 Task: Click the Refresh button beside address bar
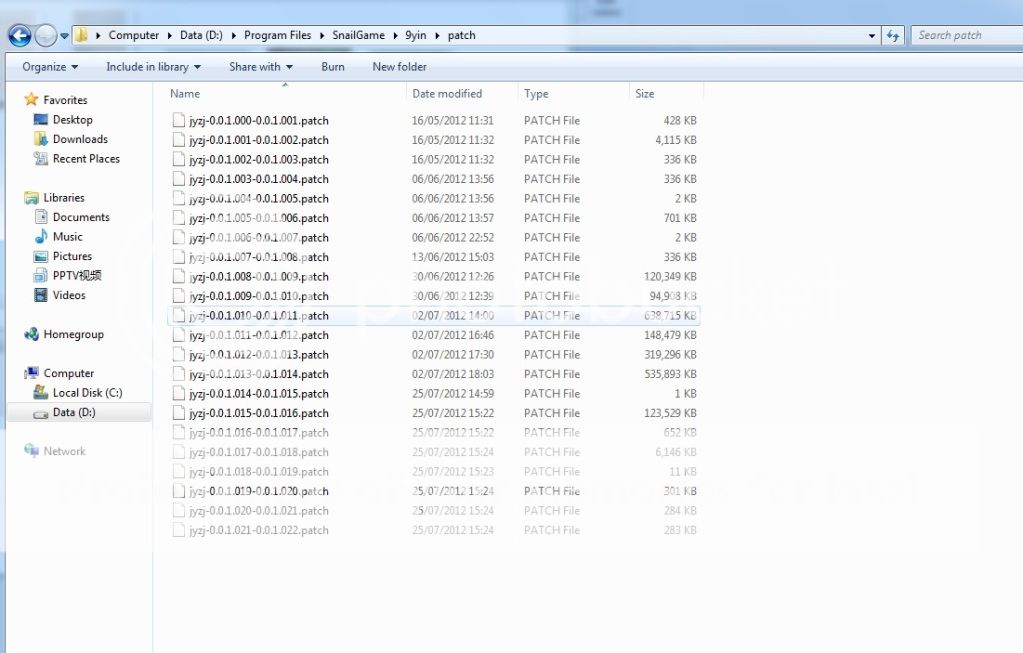pos(893,36)
